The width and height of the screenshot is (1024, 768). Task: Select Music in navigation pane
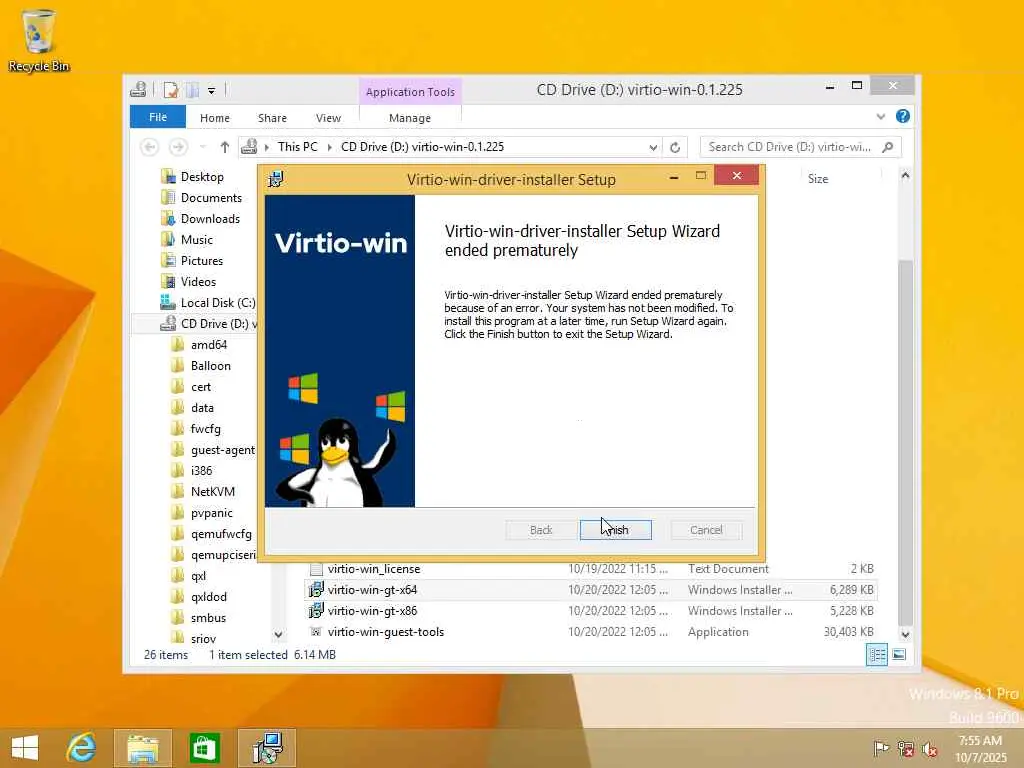tap(197, 239)
